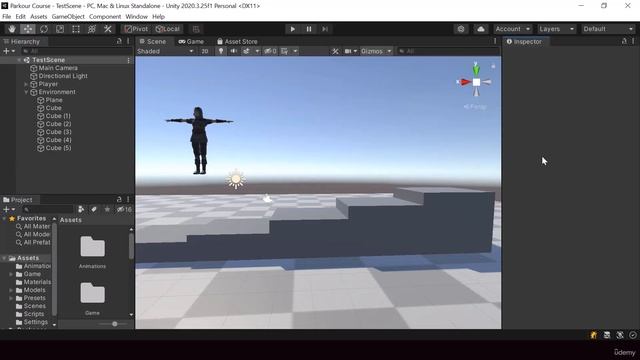Open Component menu
This screenshot has height=360, width=640.
tap(105, 17)
